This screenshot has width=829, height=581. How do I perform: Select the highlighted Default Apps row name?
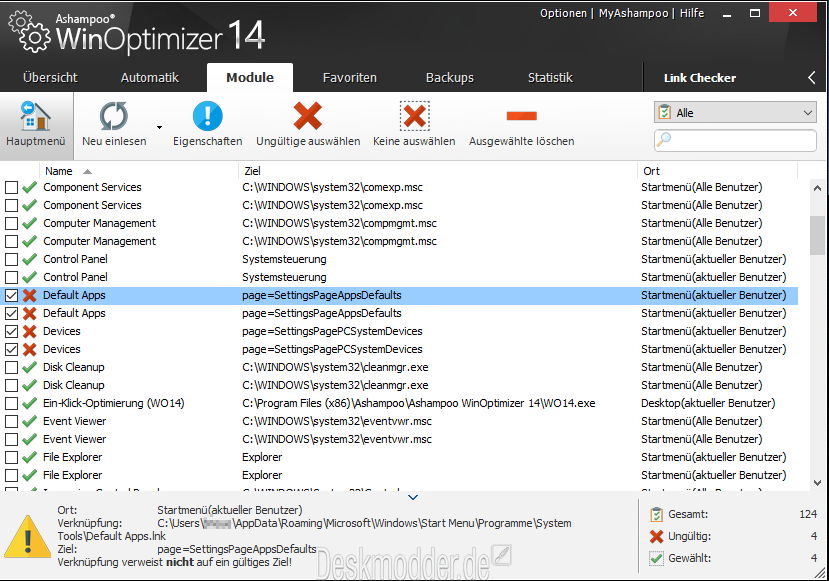(74, 295)
